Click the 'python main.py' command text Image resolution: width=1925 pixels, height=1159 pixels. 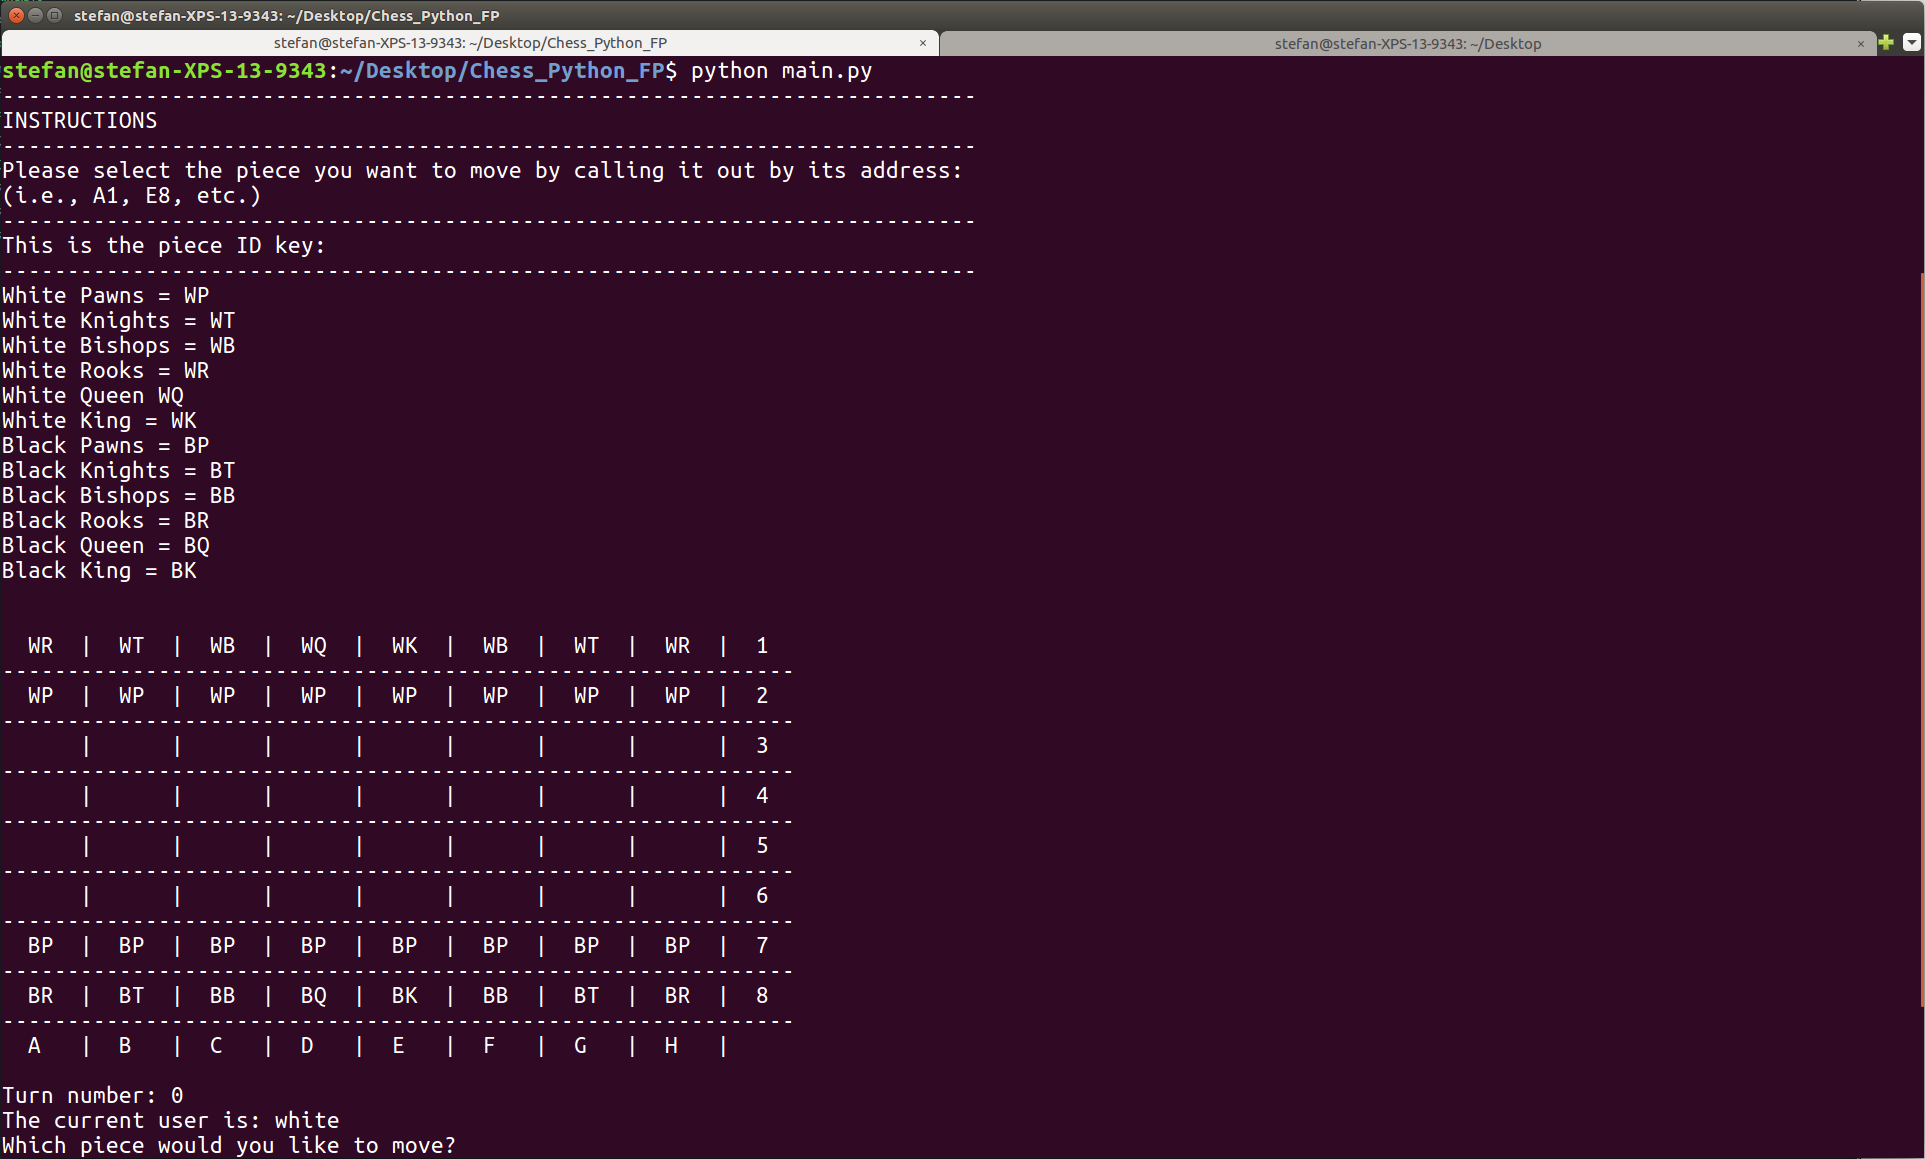pos(781,71)
